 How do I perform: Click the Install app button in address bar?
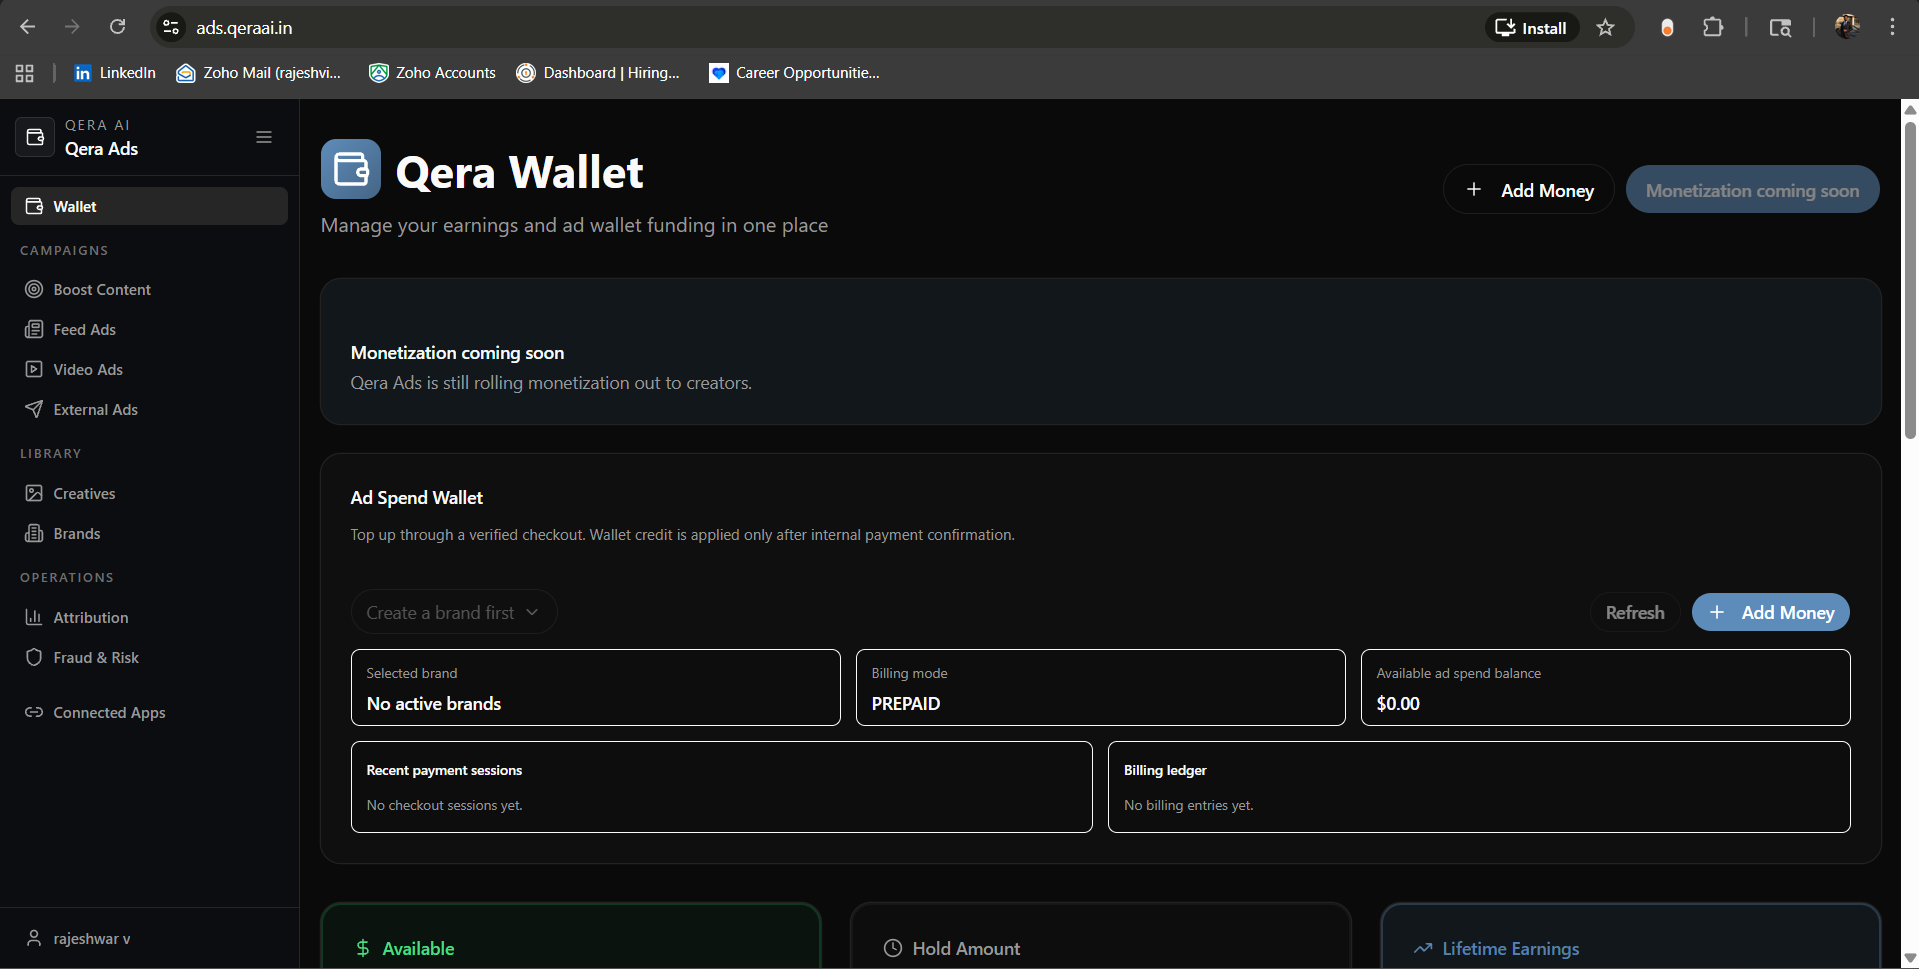pyautogui.click(x=1531, y=27)
